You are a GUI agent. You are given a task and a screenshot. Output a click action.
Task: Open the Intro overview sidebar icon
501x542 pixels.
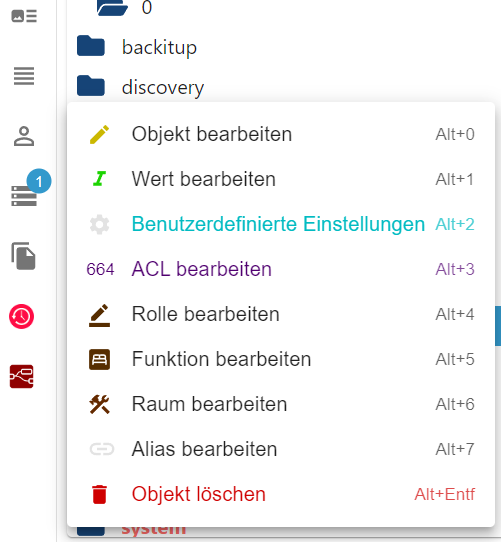click(24, 16)
